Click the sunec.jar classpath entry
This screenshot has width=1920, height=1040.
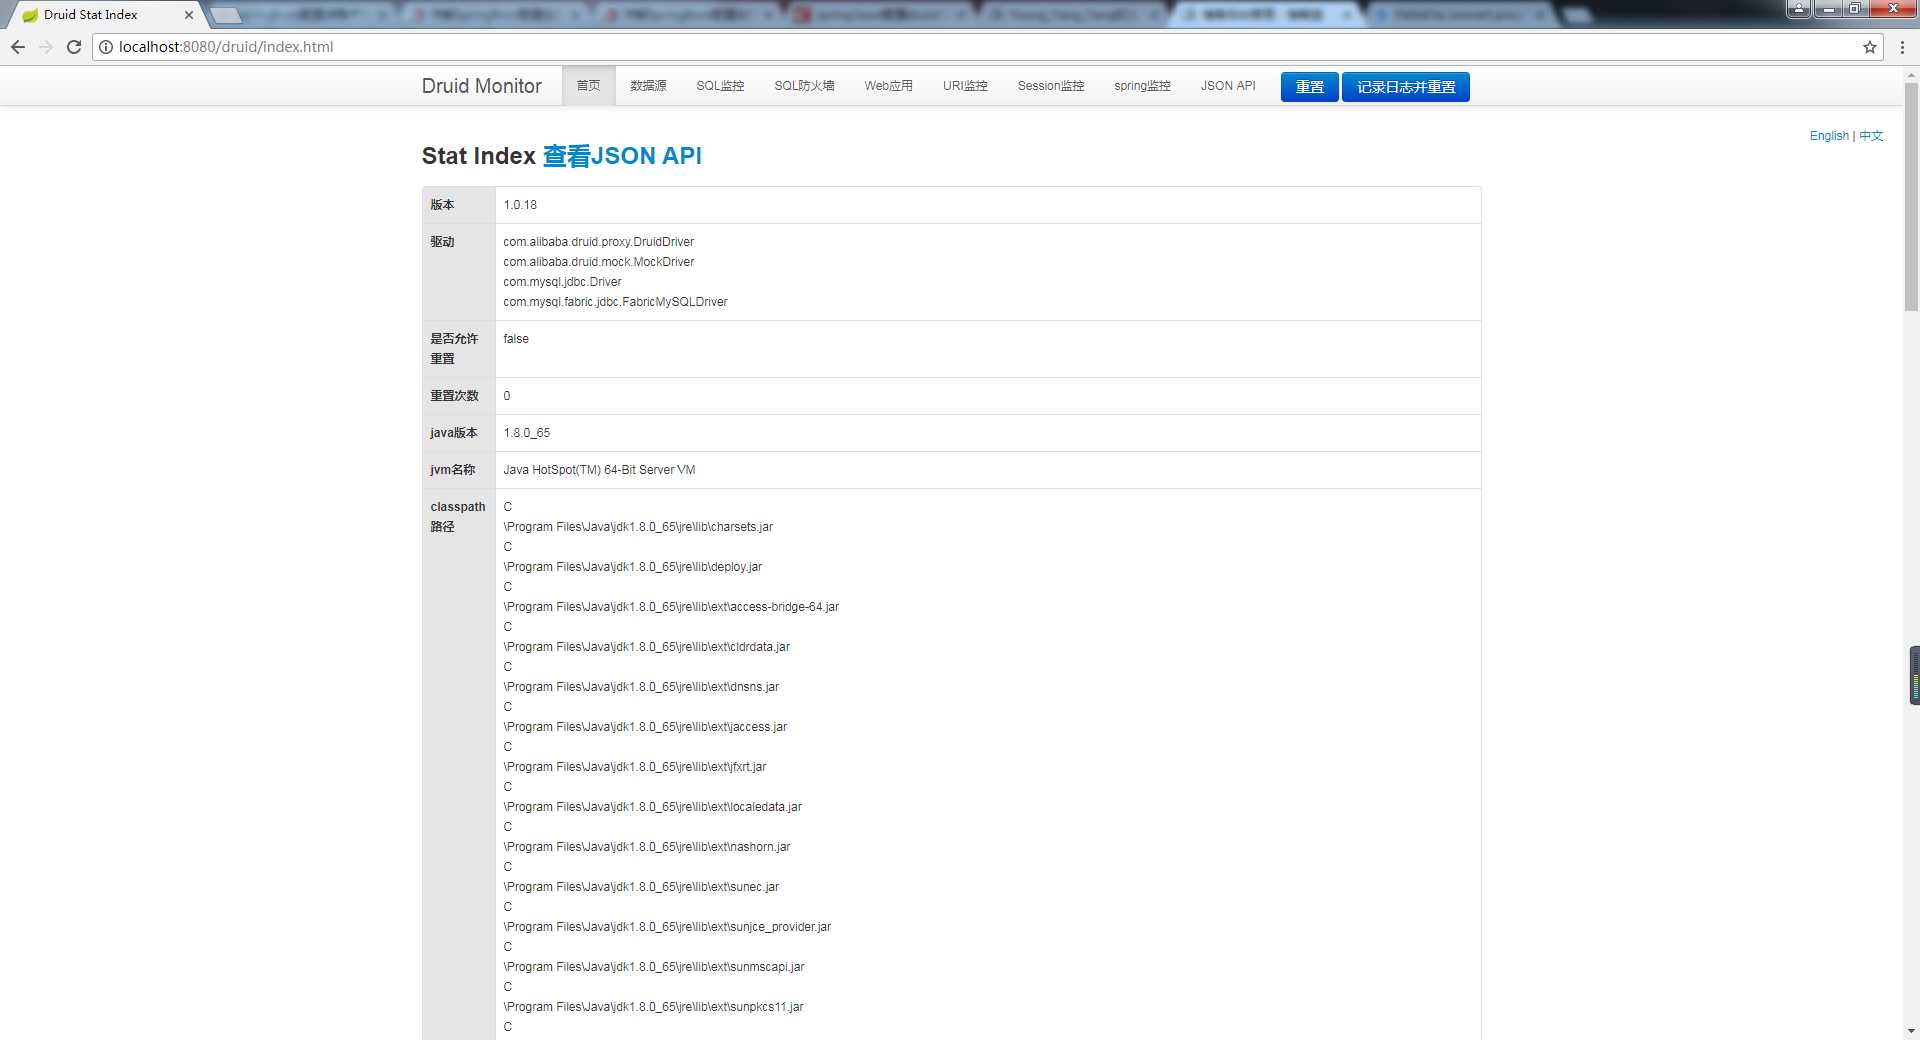(641, 887)
